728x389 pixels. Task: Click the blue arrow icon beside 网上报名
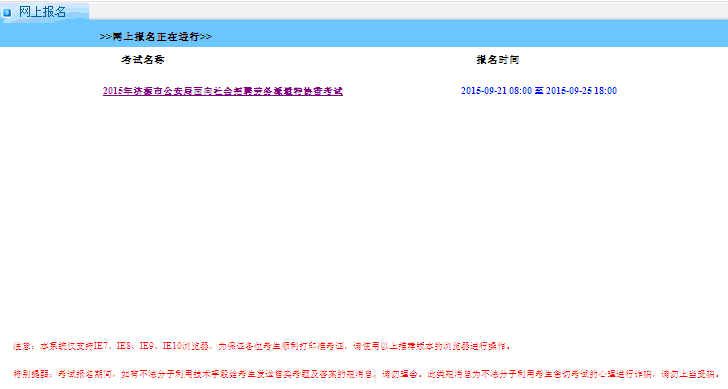(7, 13)
